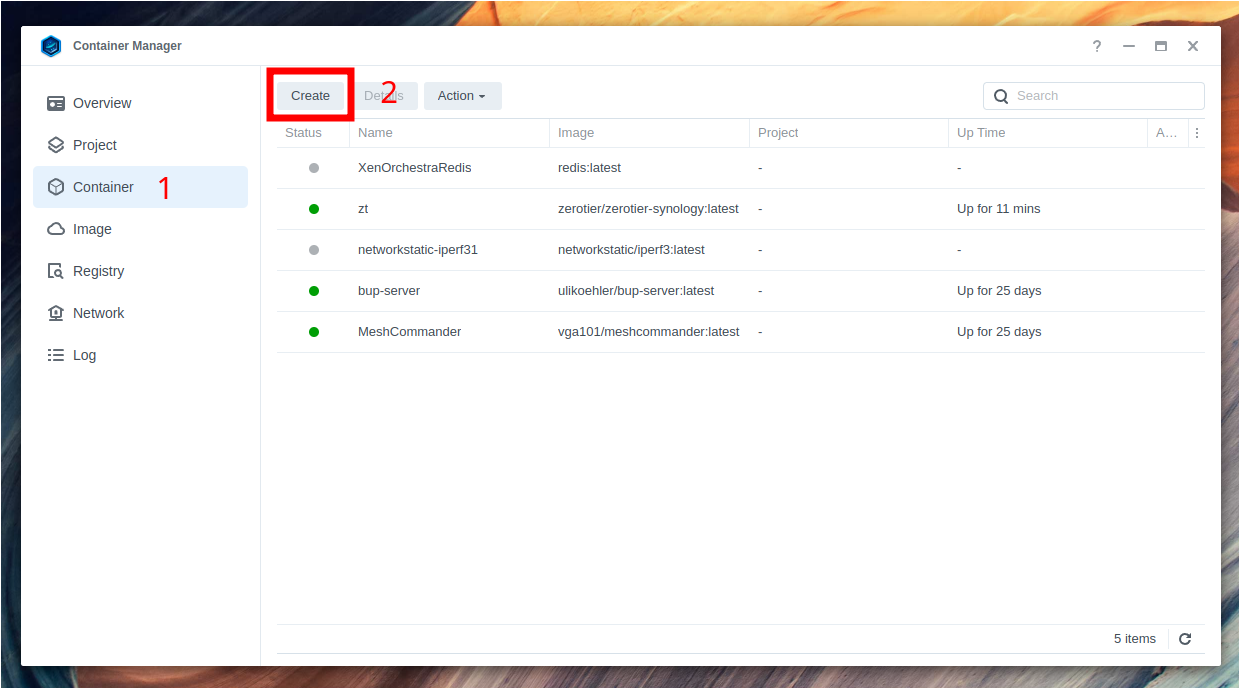
Task: Switch to the Image section
Action: [92, 229]
